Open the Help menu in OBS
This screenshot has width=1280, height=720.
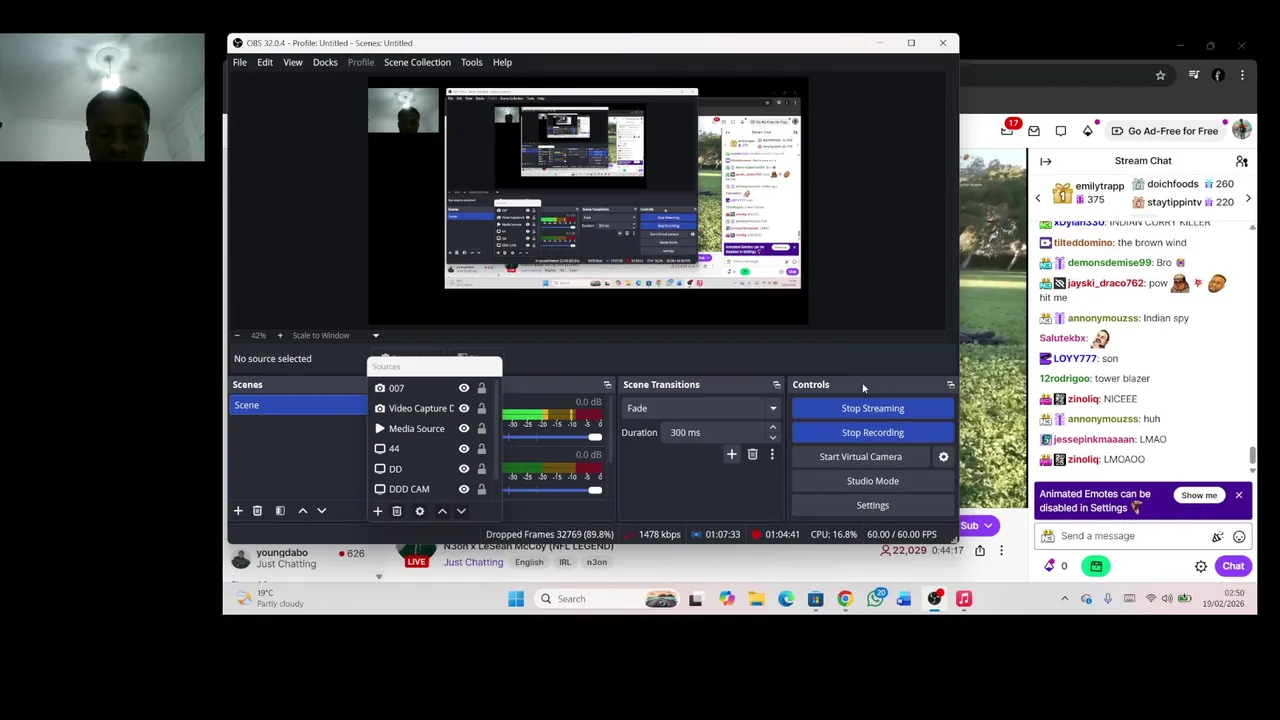pyautogui.click(x=502, y=62)
